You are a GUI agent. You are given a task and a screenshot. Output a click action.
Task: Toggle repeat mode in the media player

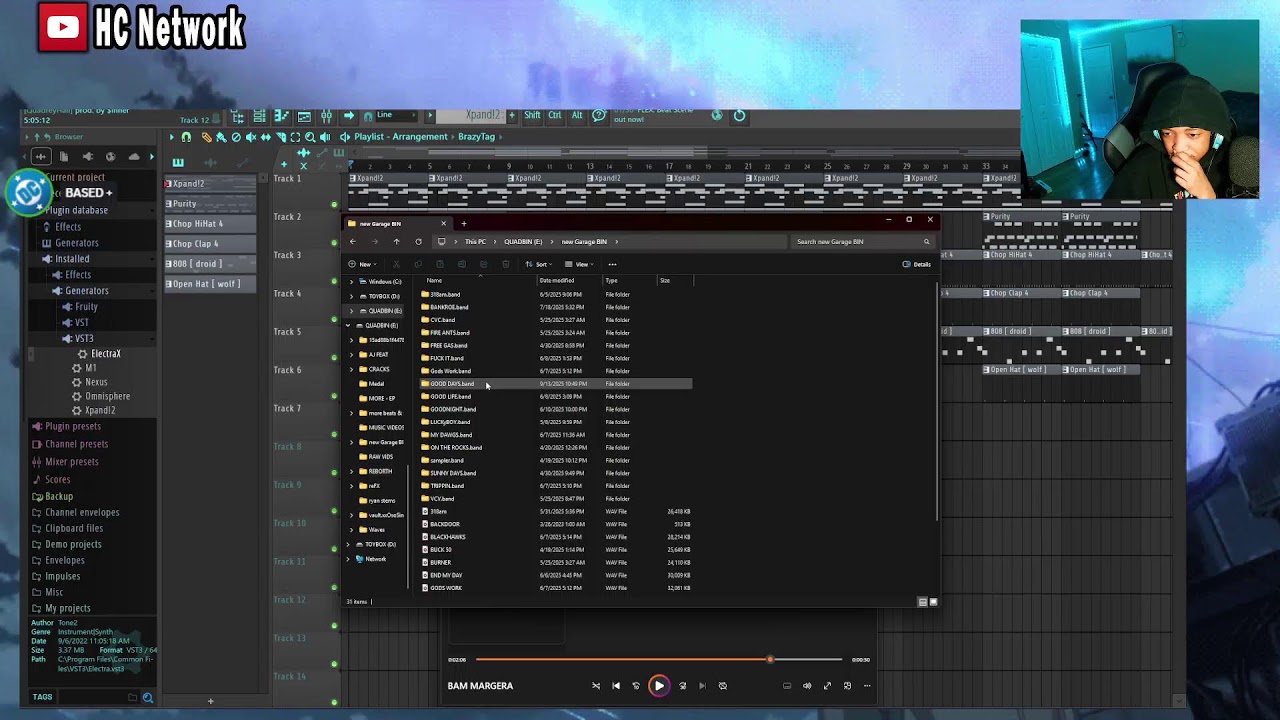click(x=723, y=686)
